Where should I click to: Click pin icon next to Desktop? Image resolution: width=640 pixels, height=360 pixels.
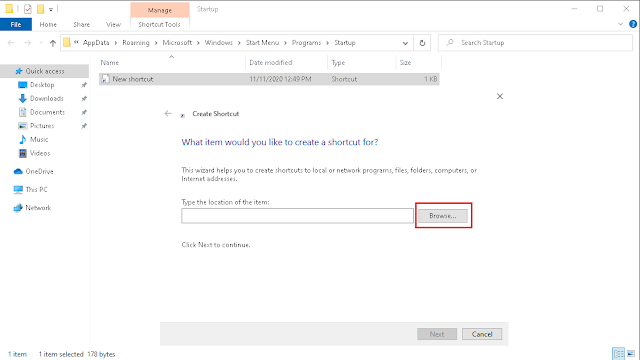click(84, 85)
